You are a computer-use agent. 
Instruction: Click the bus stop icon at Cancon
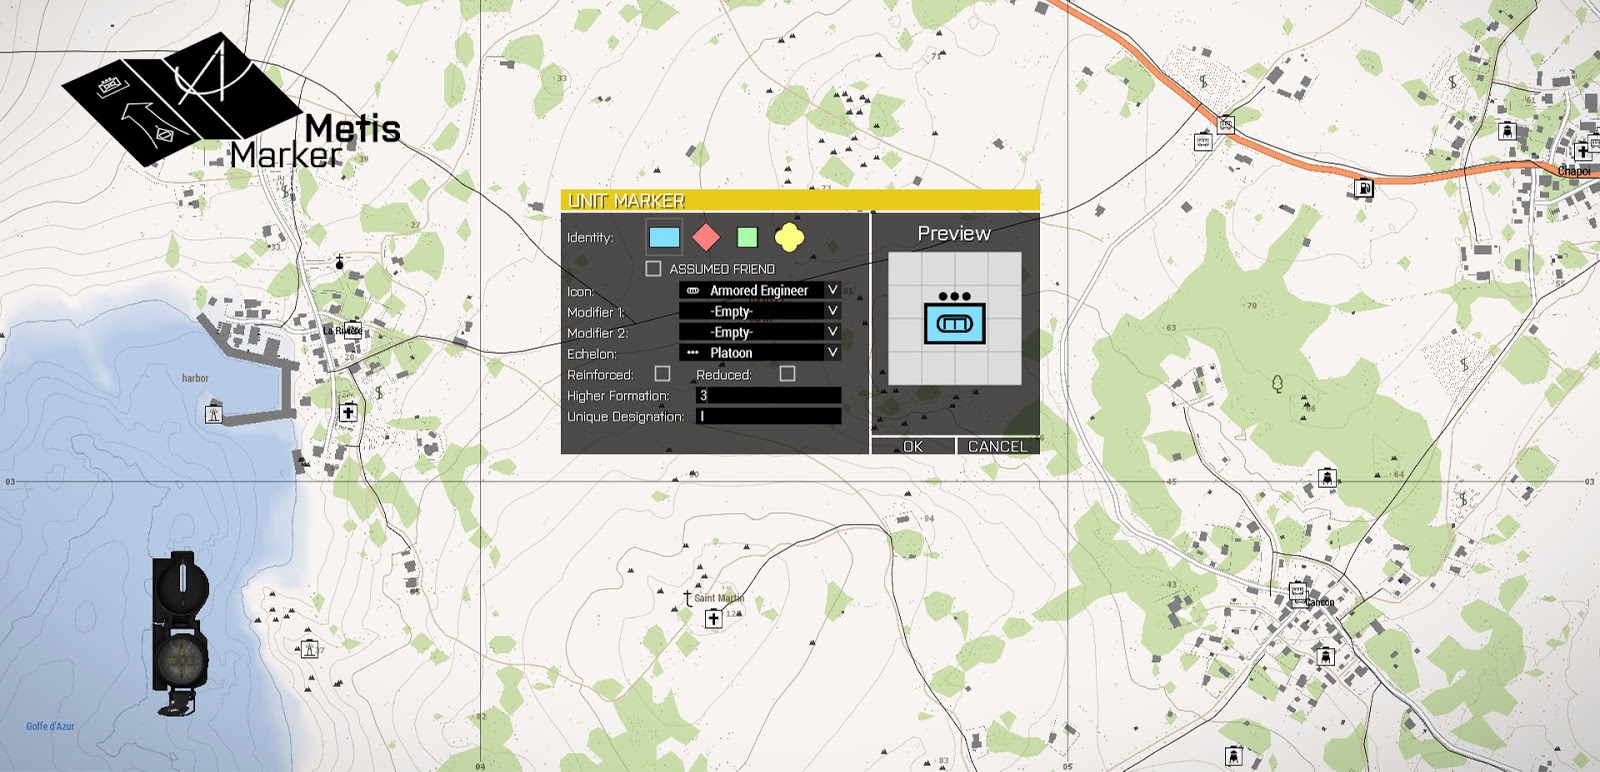point(1298,592)
